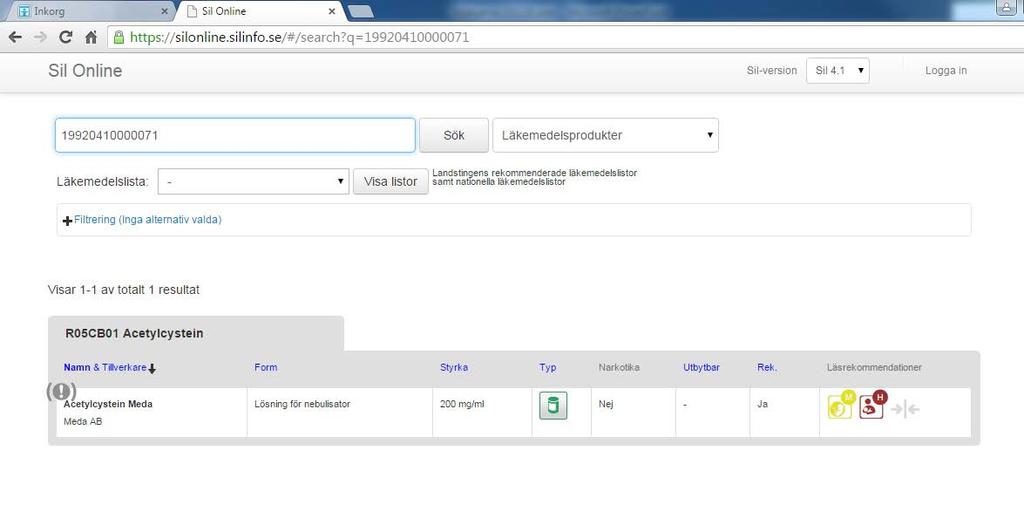Click the browser back arrow

point(14,37)
